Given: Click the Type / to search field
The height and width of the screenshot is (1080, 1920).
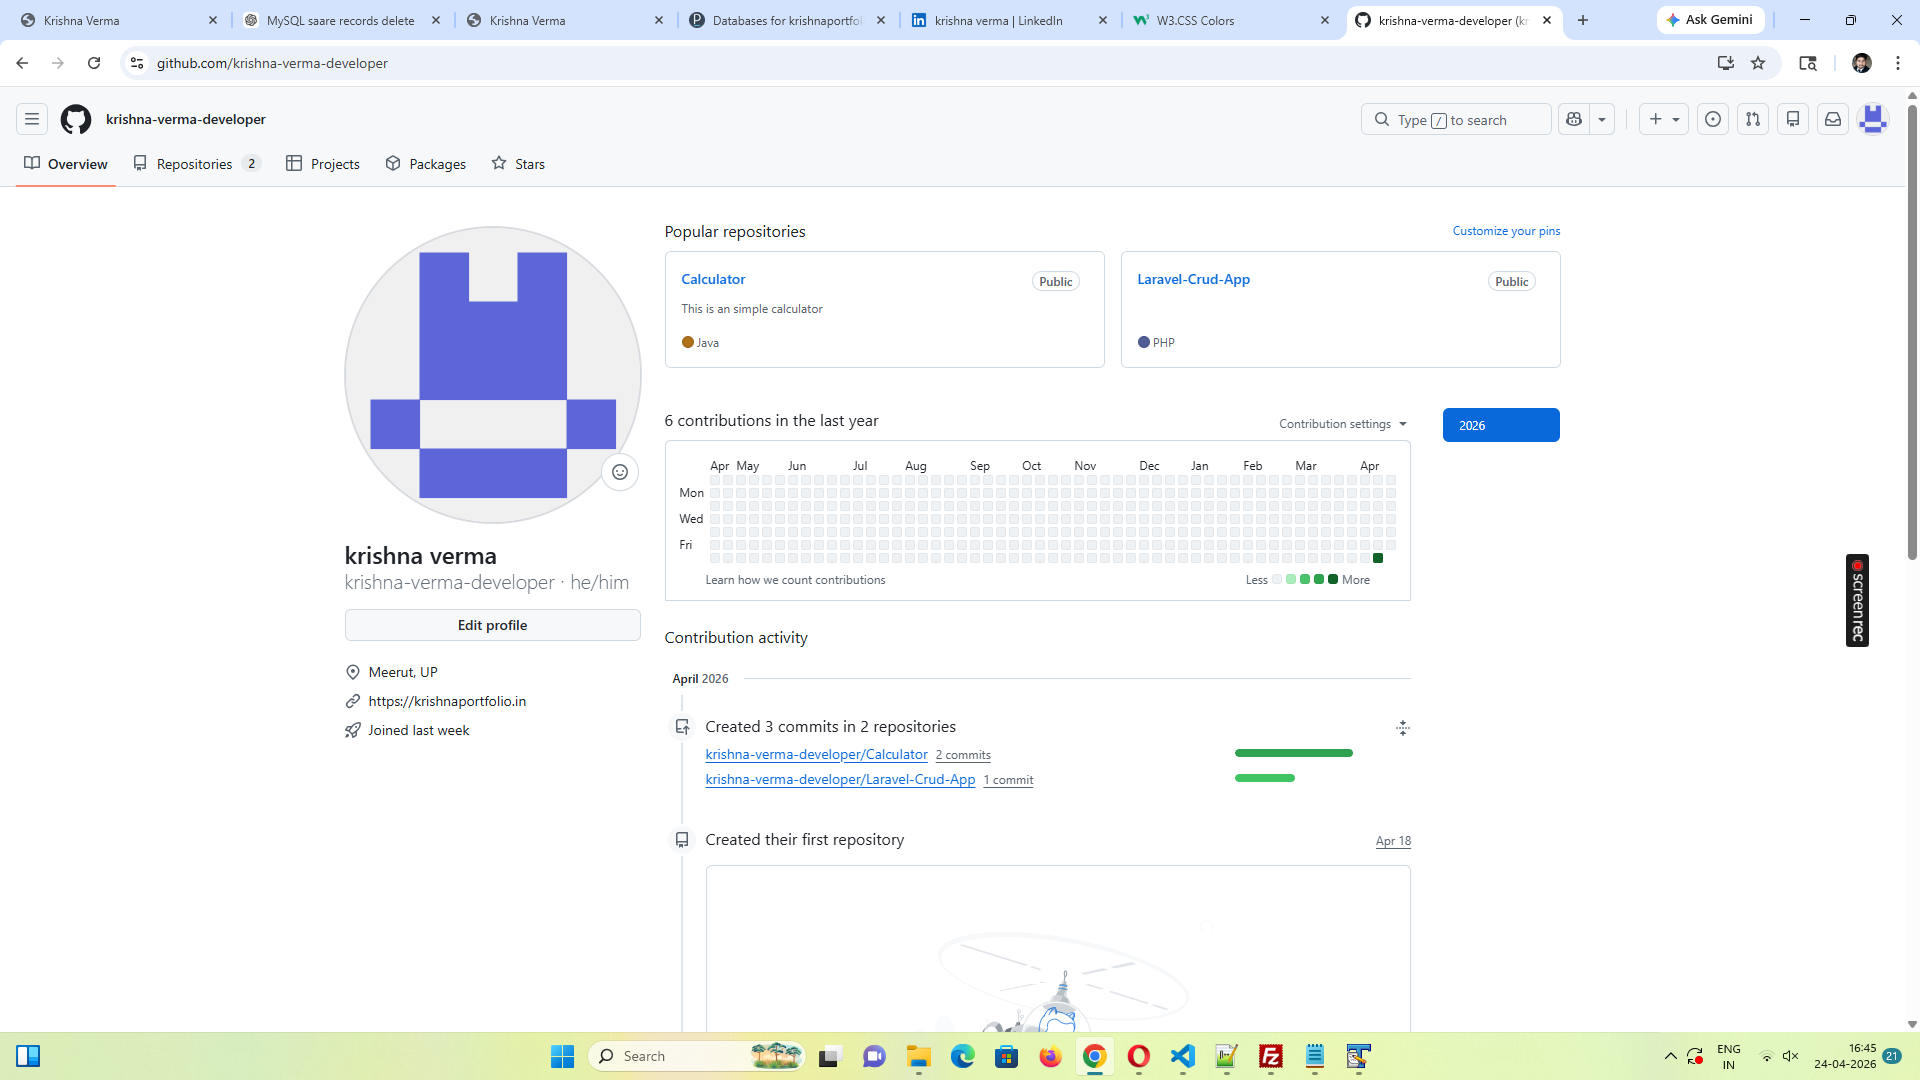Looking at the screenshot, I should [1455, 119].
